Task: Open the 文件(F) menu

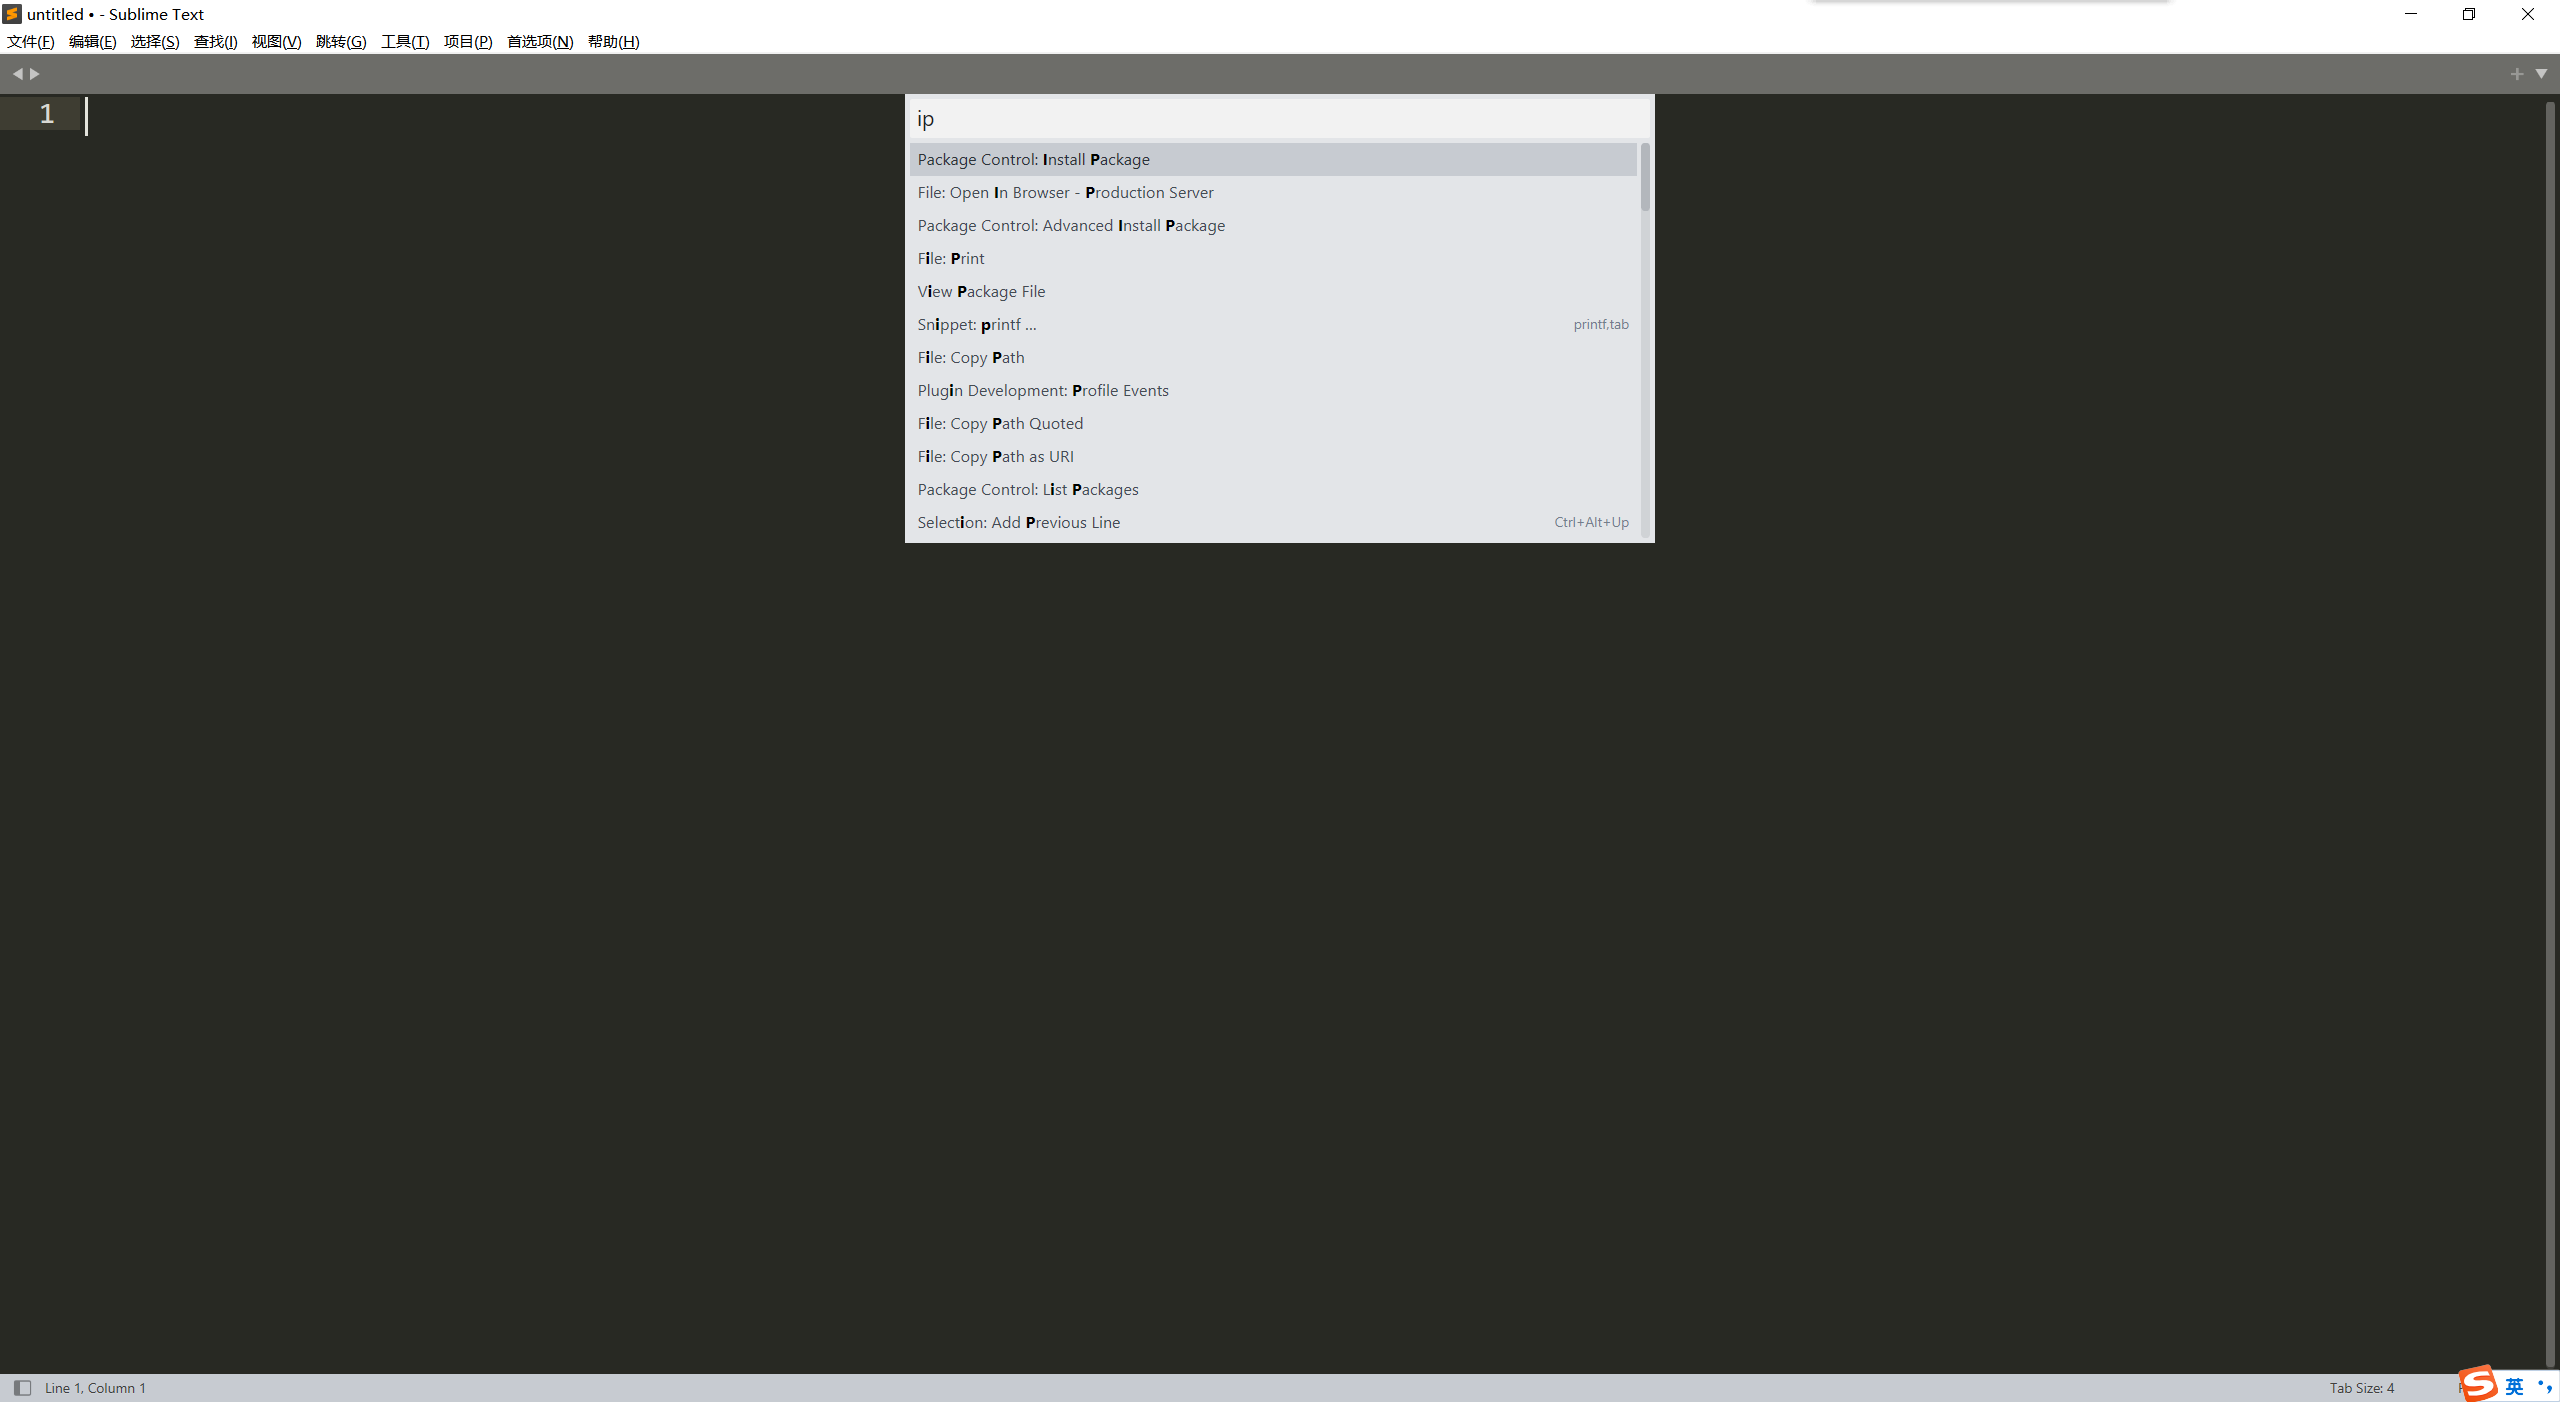Action: (29, 41)
